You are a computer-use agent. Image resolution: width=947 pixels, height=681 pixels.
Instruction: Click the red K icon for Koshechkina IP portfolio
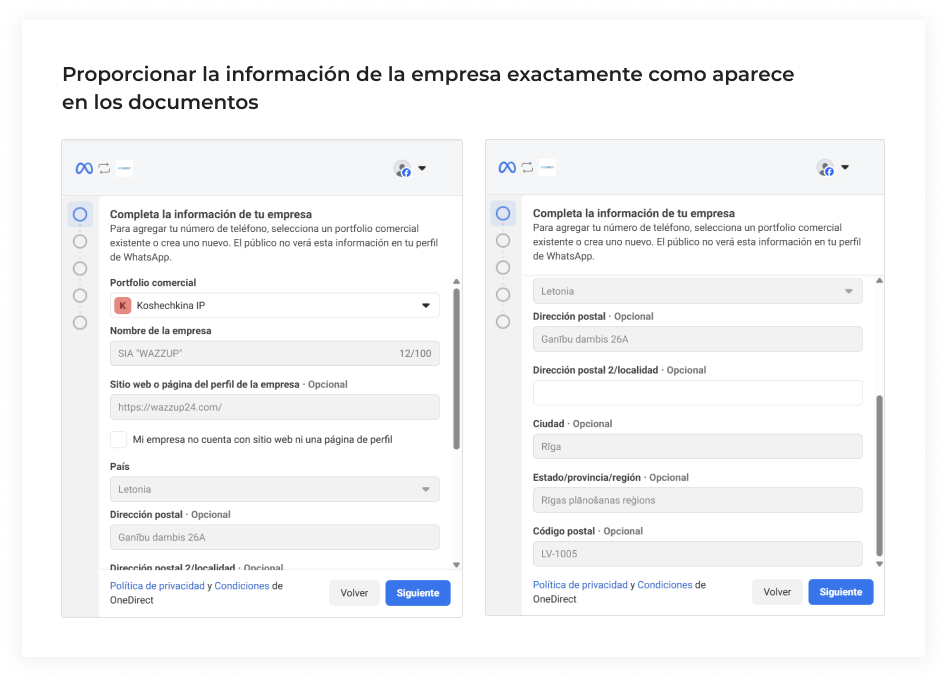point(122,305)
